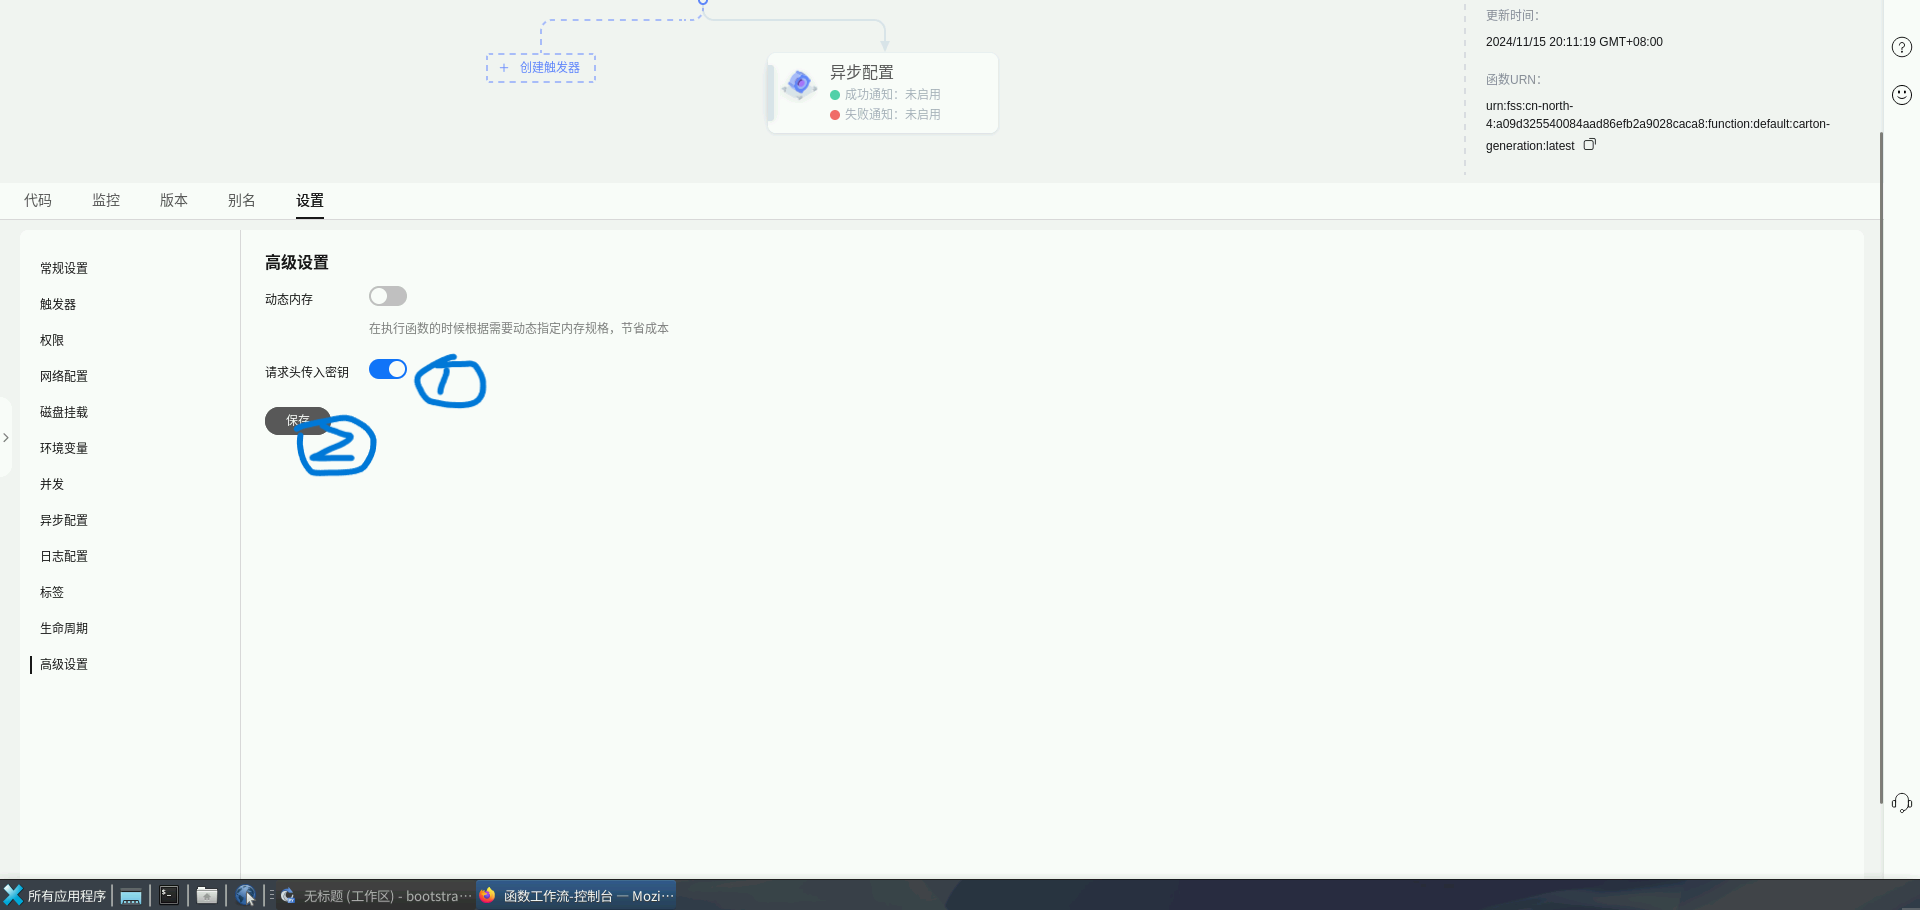Select 环境变量 in the sidebar

[64, 448]
